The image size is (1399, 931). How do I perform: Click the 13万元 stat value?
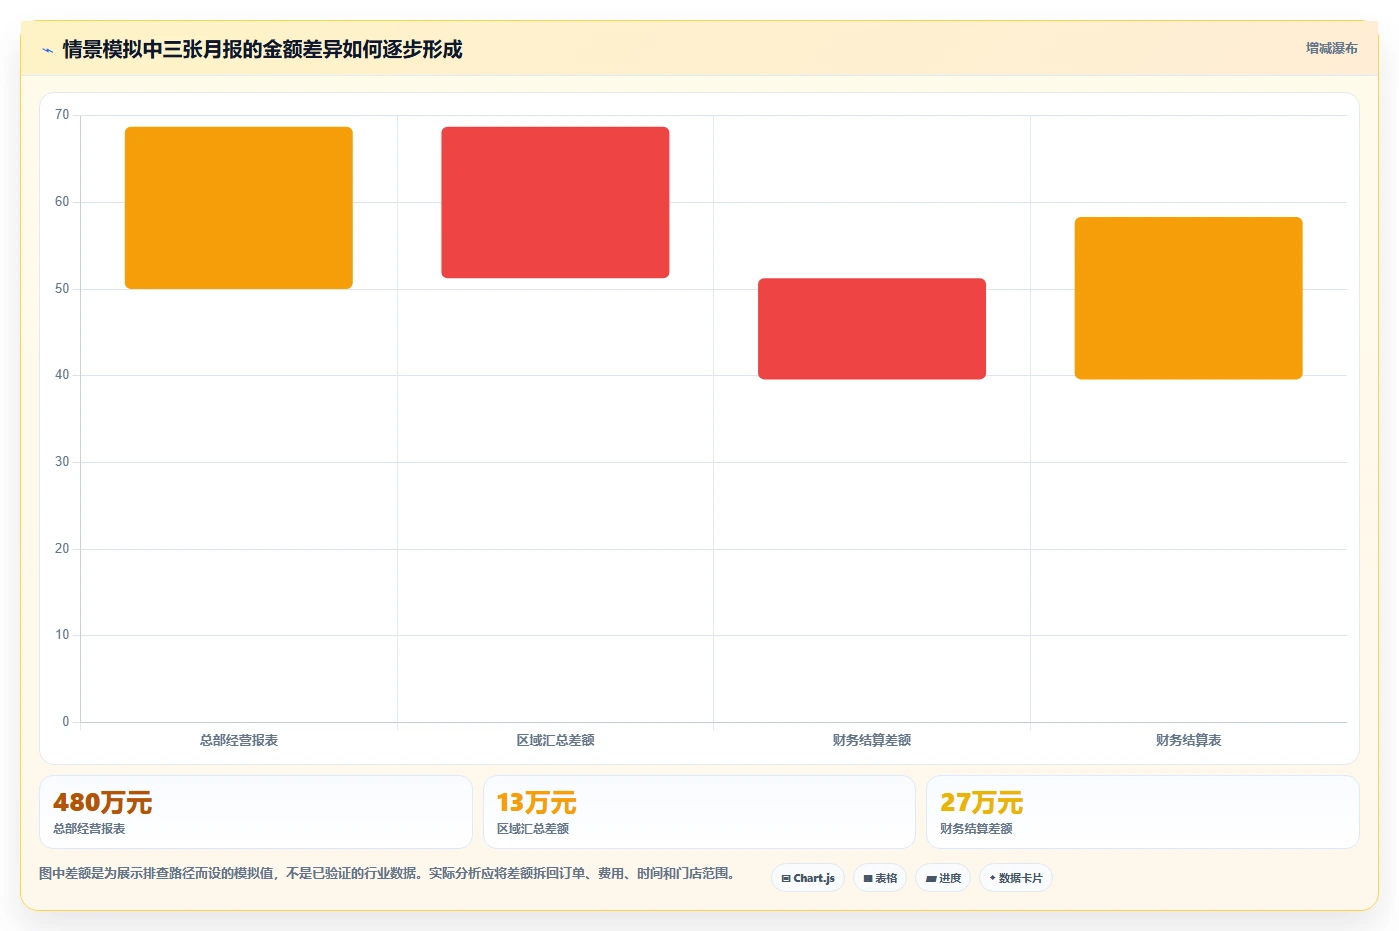pyautogui.click(x=536, y=803)
